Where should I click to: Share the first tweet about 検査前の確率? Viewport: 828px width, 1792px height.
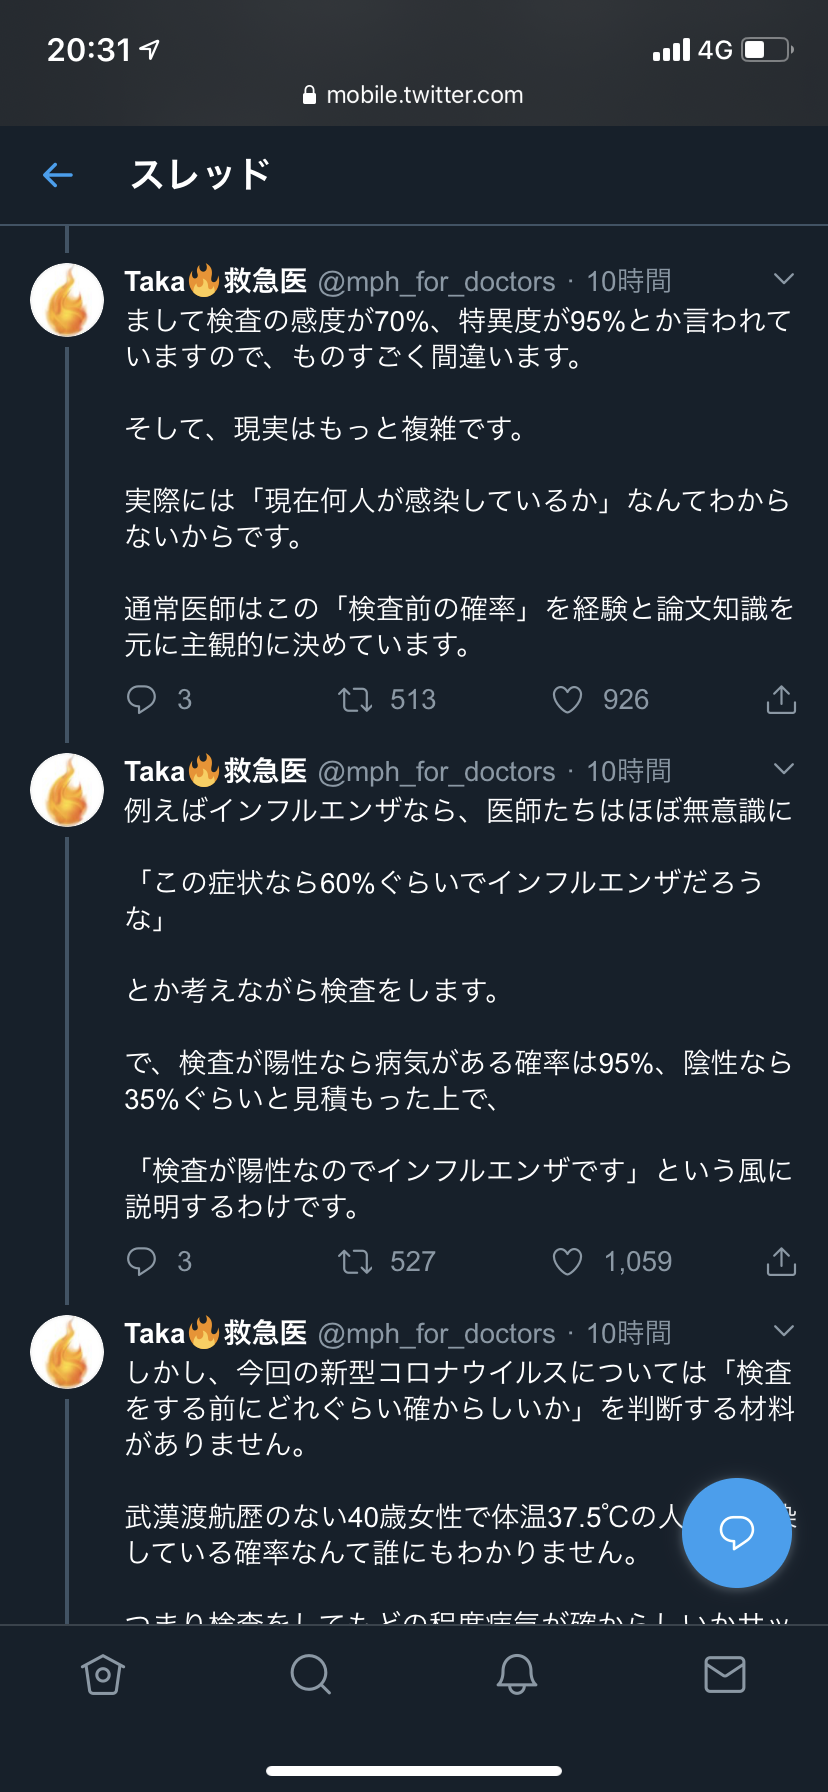[x=781, y=700]
